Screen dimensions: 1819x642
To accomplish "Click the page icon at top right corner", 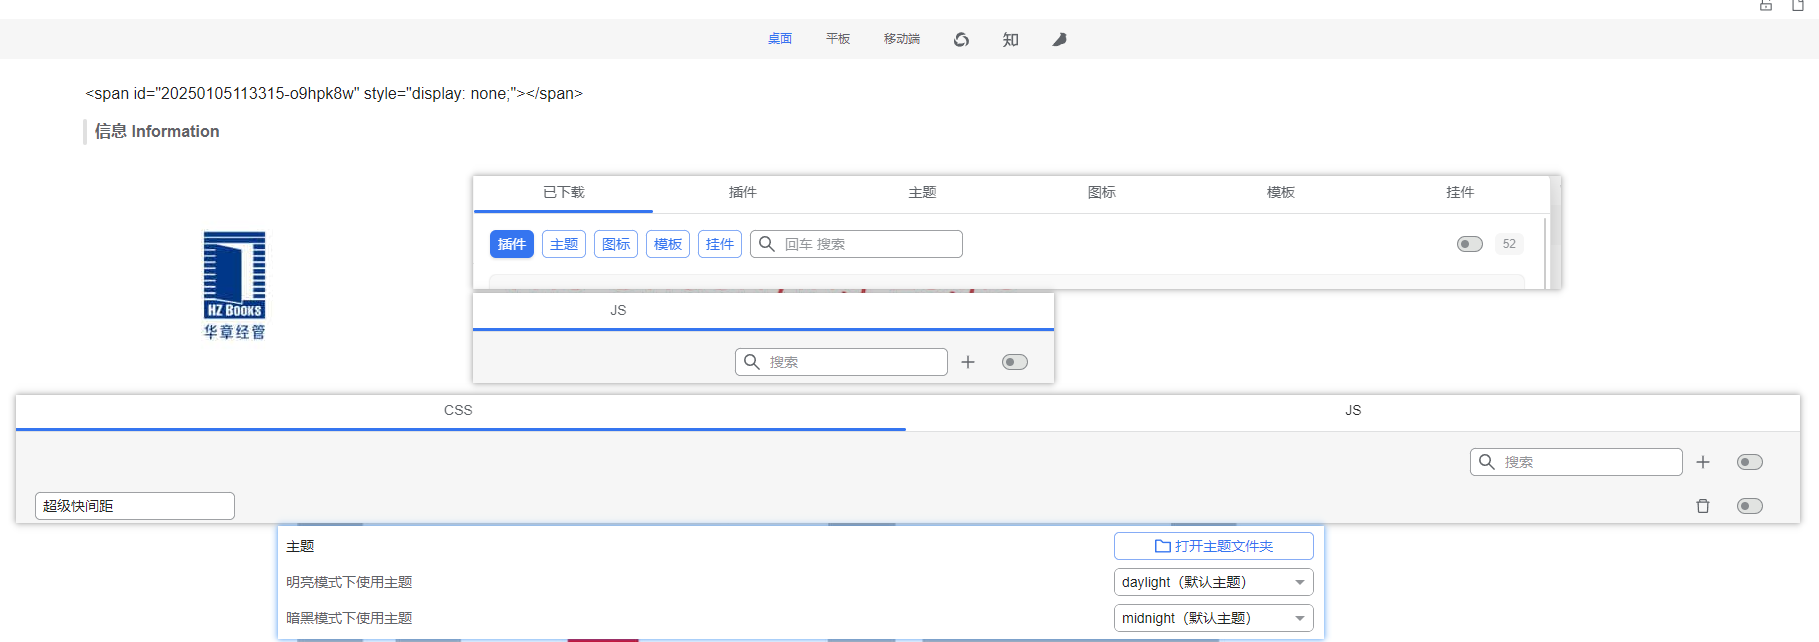I will click(1798, 5).
